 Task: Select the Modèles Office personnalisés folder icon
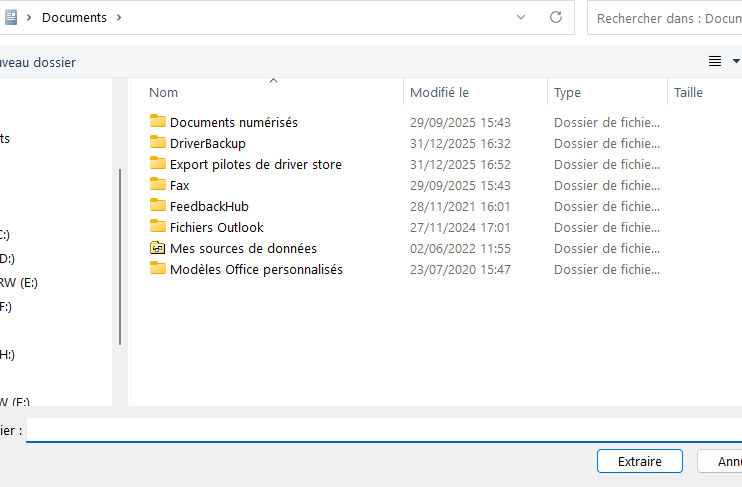click(158, 268)
